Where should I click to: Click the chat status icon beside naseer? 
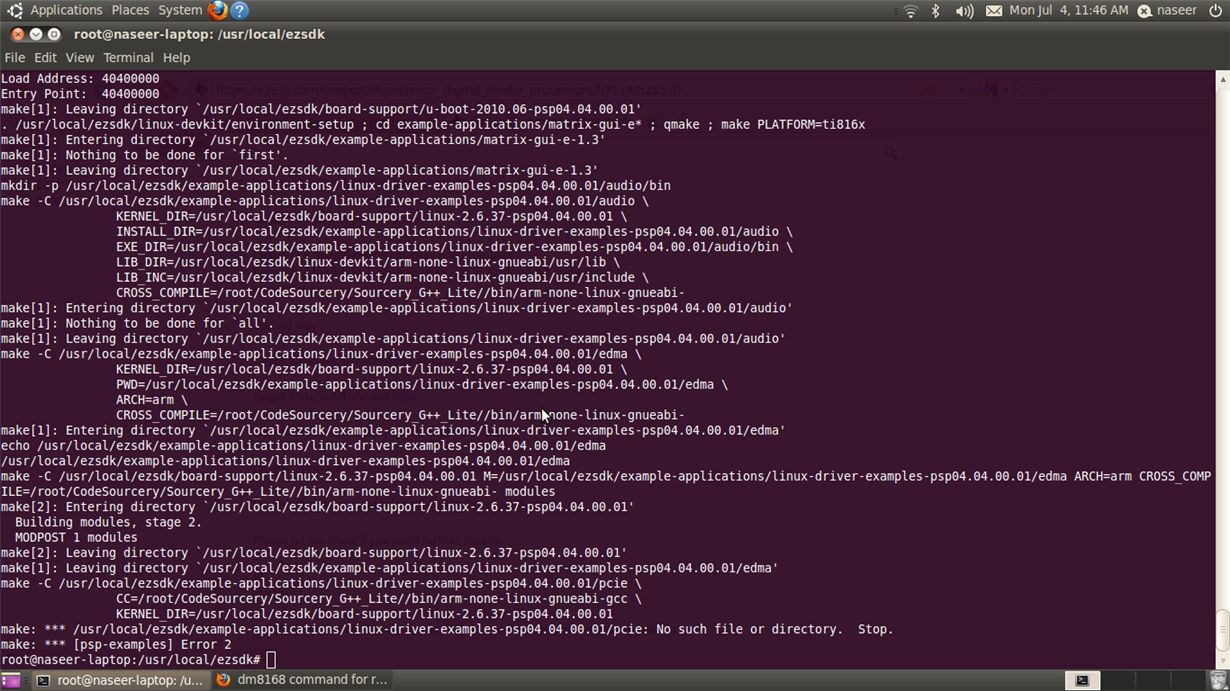pos(1147,11)
